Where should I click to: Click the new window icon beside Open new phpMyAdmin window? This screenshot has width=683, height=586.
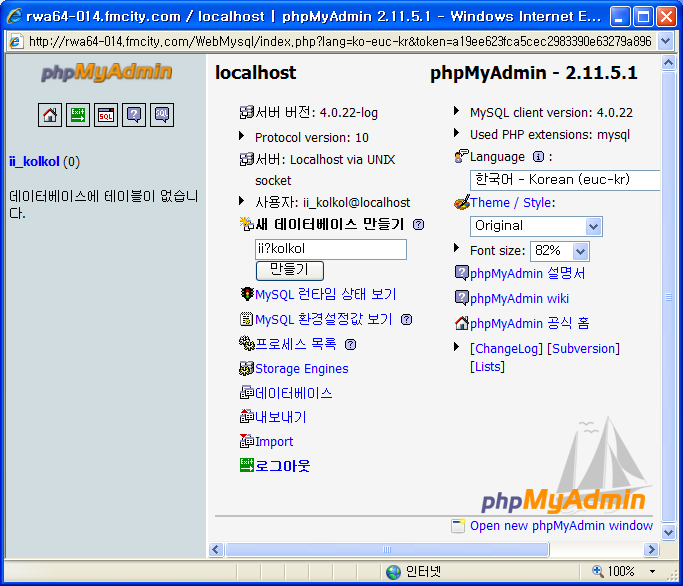coord(458,526)
